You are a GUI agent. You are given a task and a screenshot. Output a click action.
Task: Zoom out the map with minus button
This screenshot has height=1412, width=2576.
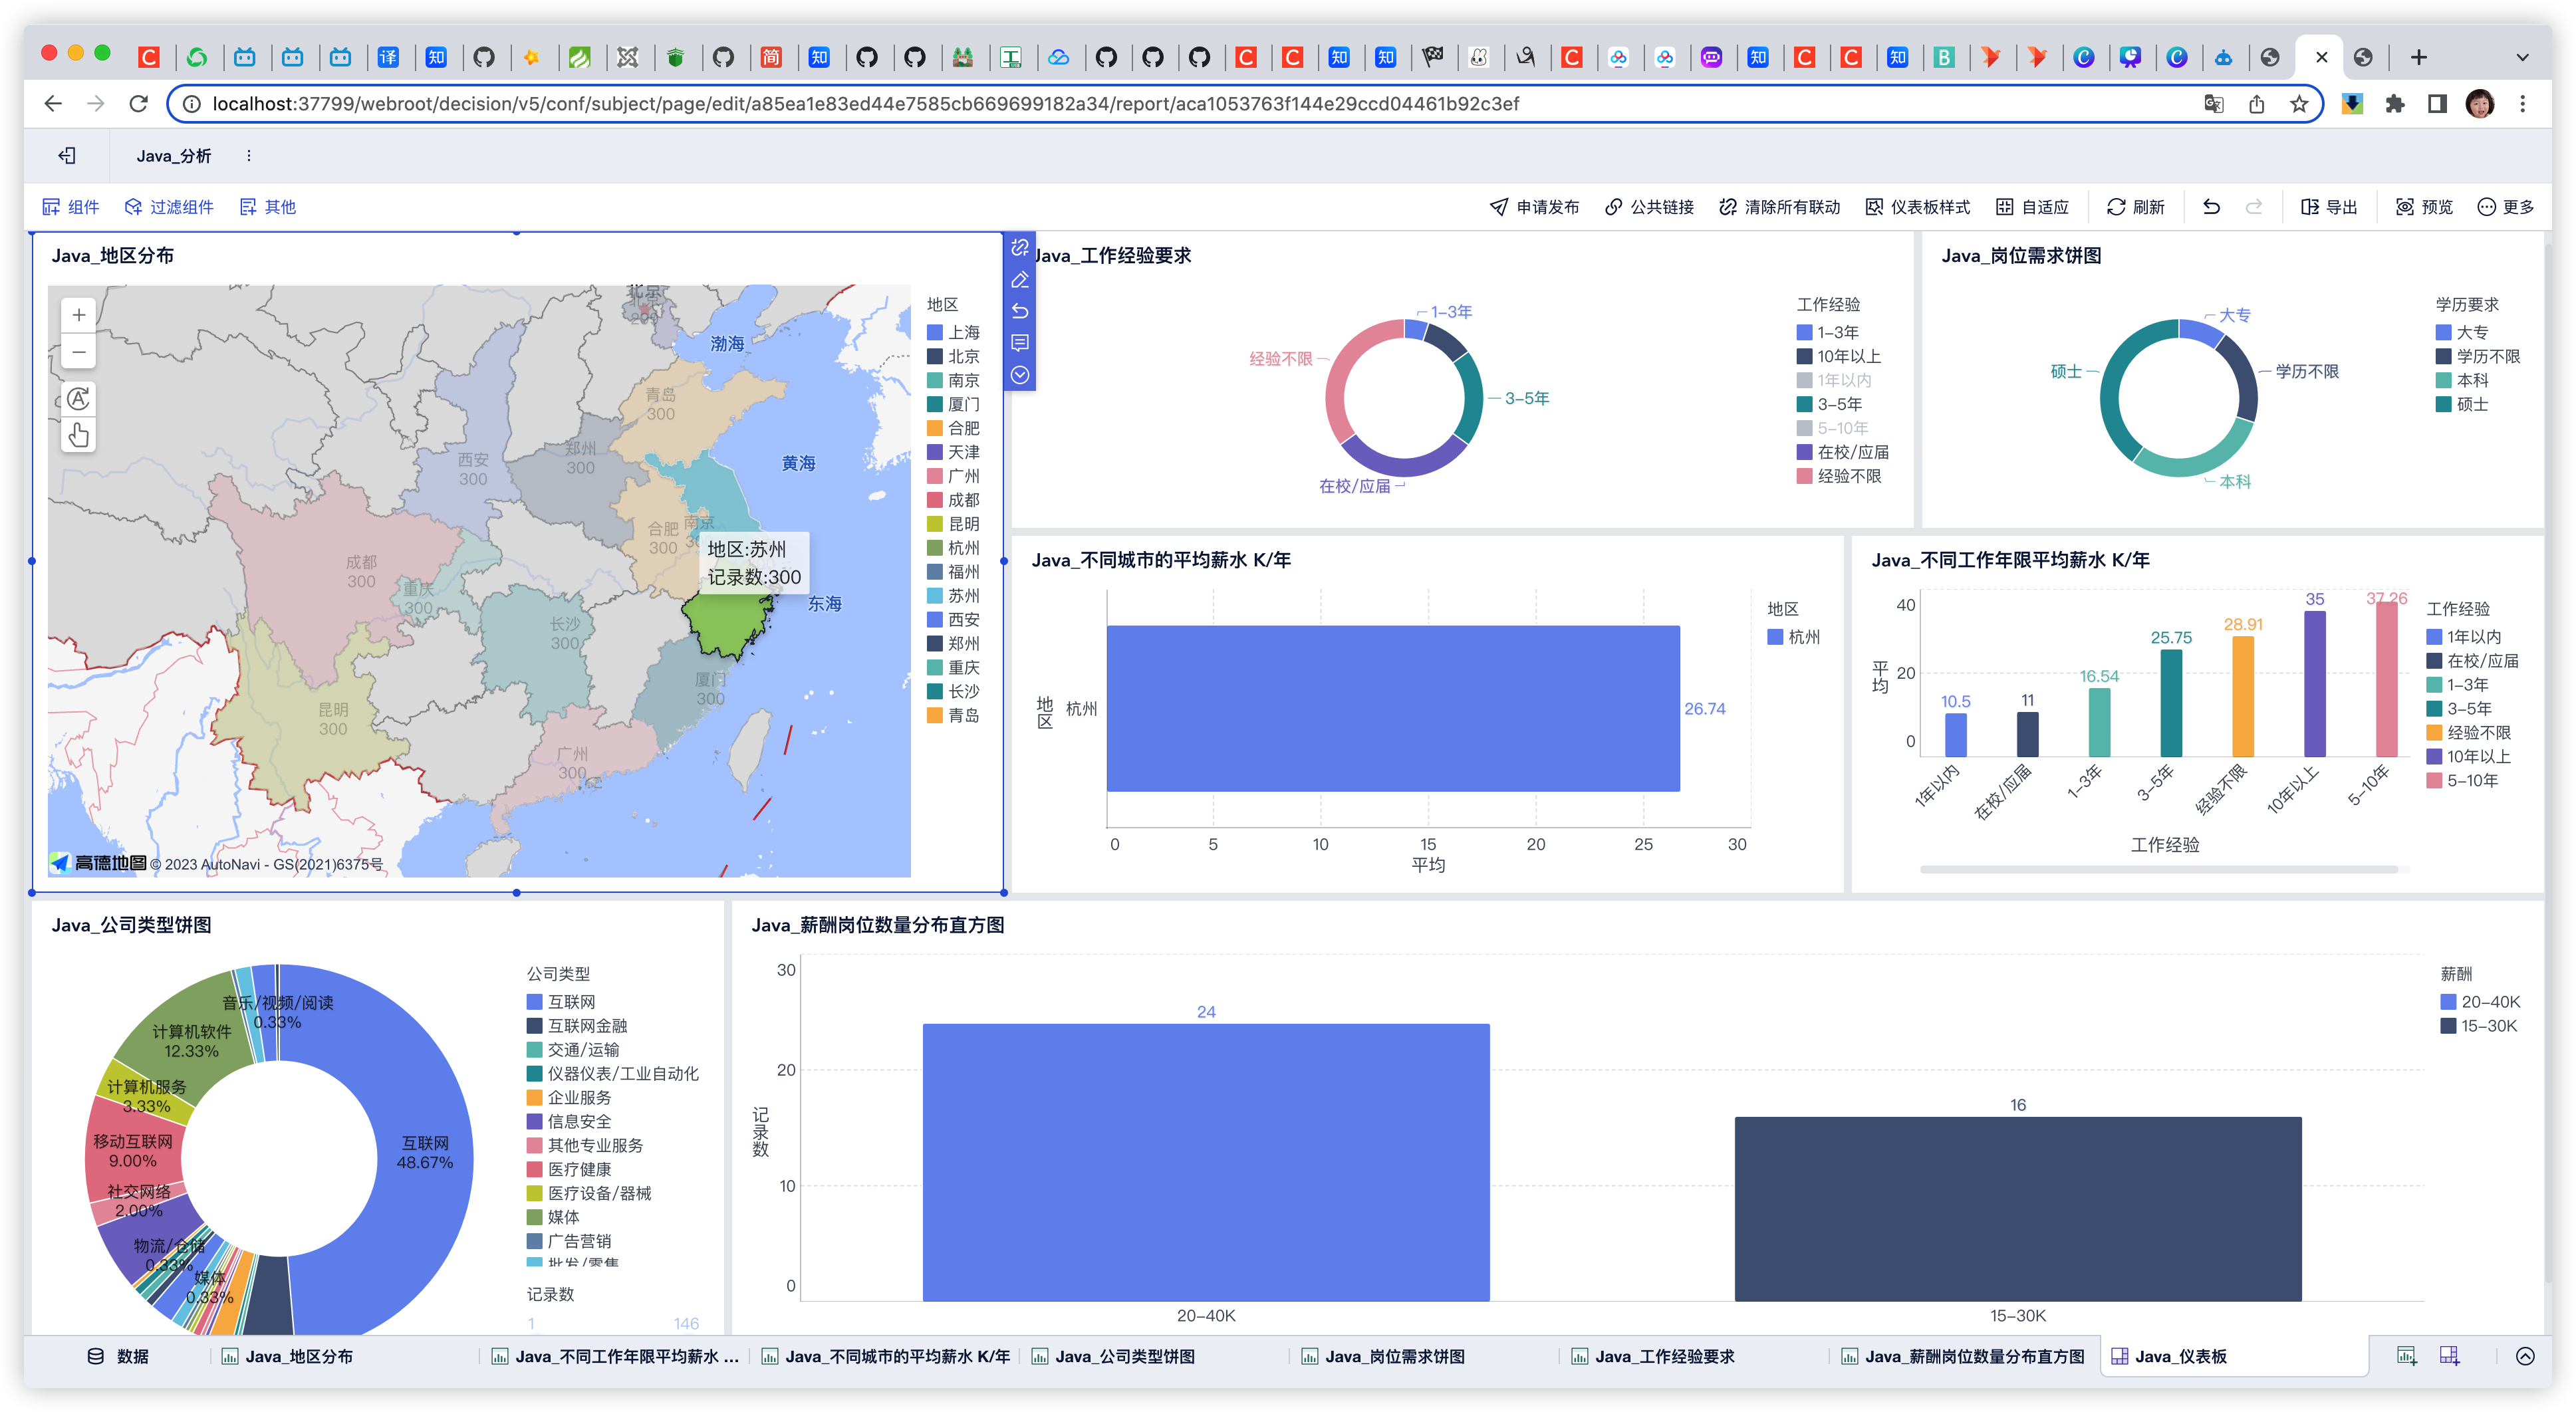[78, 352]
